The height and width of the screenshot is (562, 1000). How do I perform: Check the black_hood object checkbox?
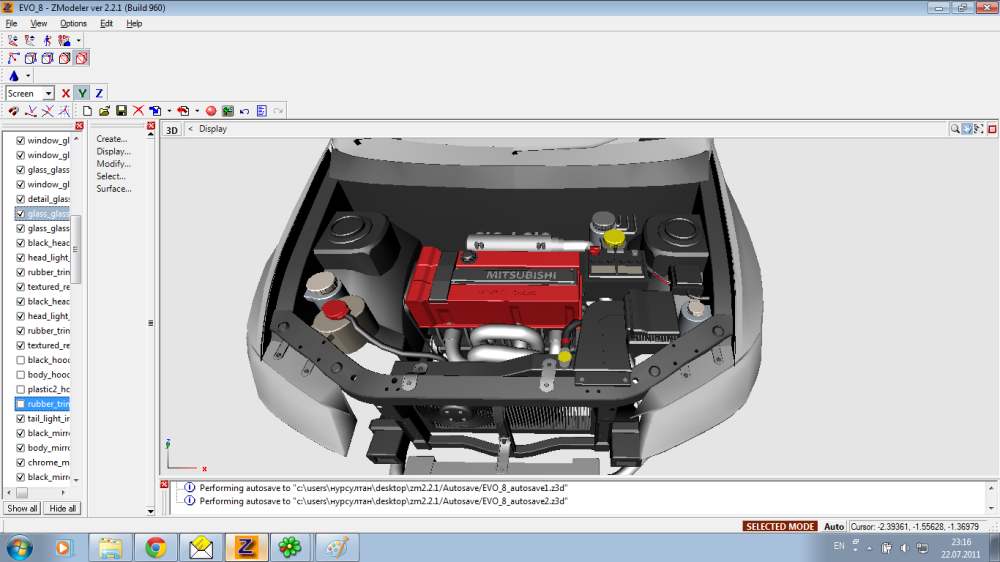[x=20, y=360]
